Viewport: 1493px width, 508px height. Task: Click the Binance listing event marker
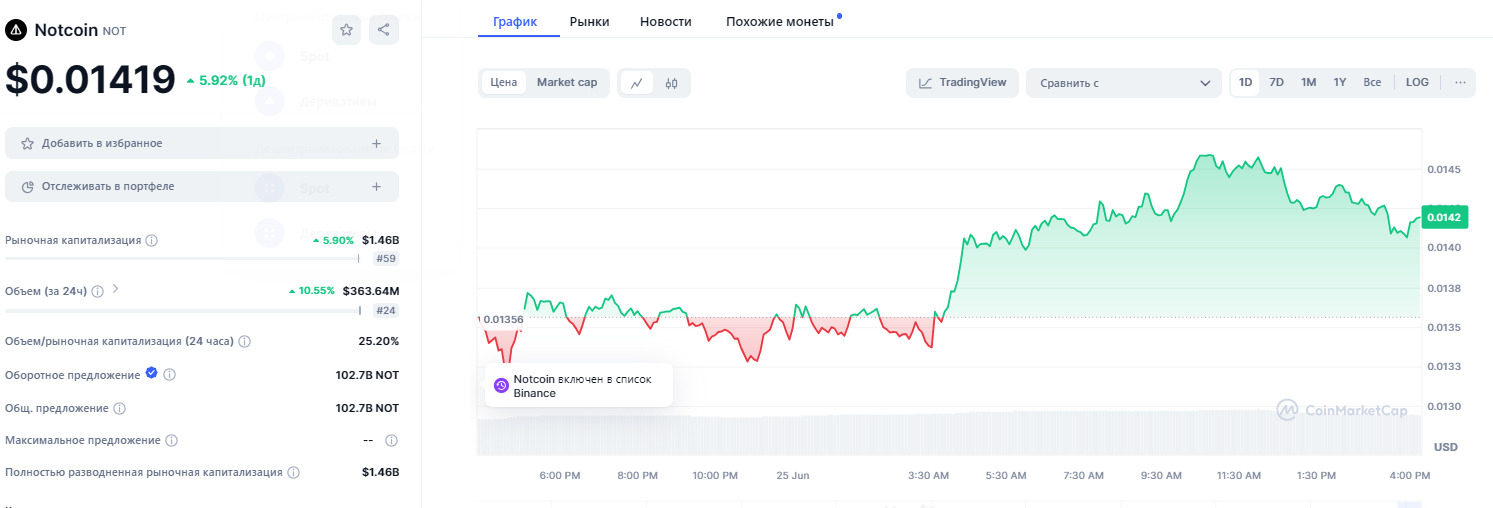click(501, 385)
